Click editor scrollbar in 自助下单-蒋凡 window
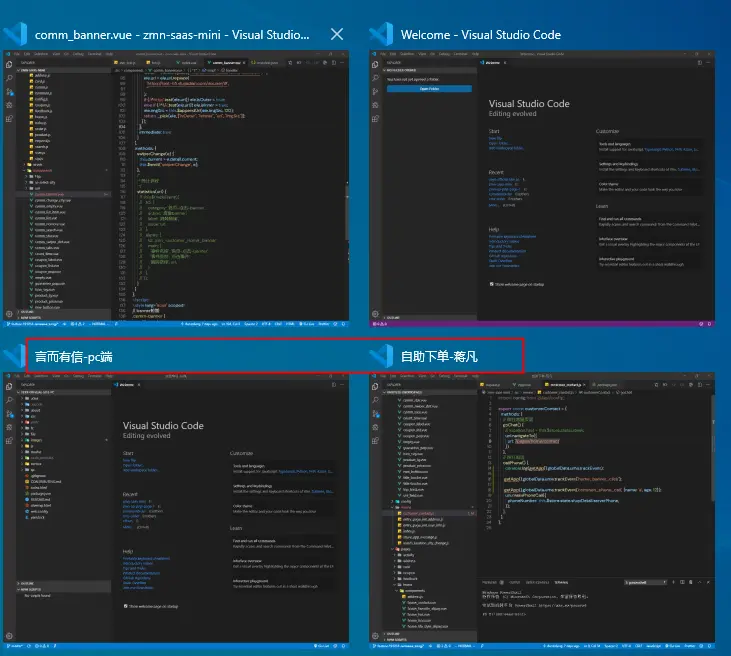This screenshot has height=656, width=731. 712,448
